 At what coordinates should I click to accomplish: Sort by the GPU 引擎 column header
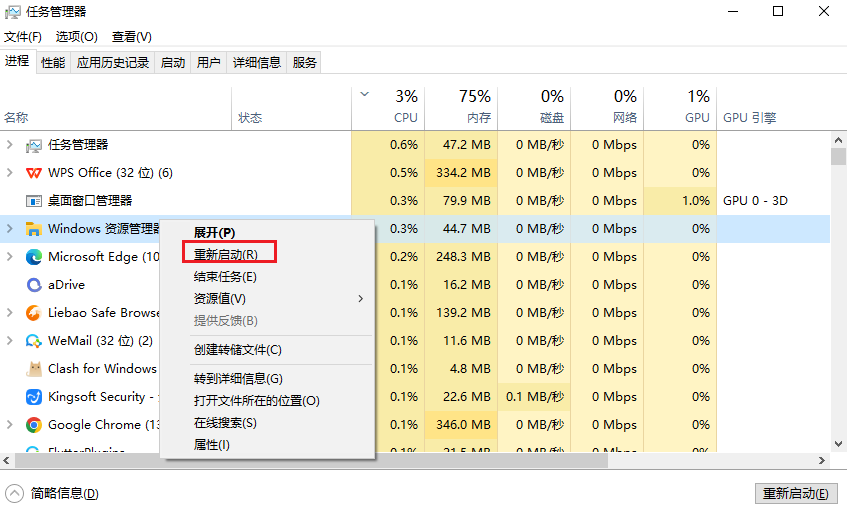tap(773, 109)
